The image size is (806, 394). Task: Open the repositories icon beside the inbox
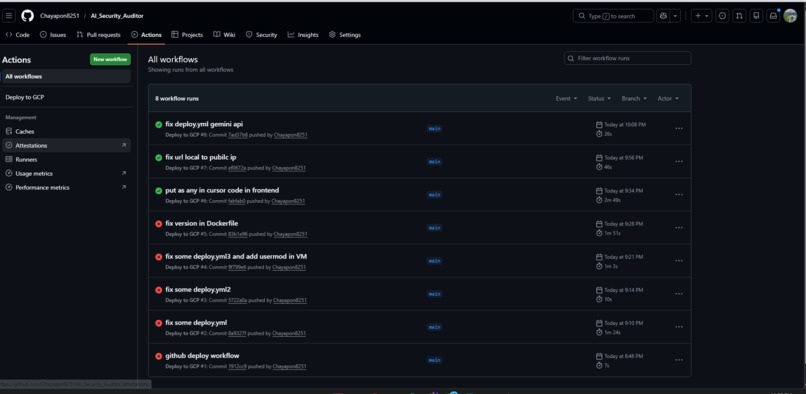click(756, 16)
